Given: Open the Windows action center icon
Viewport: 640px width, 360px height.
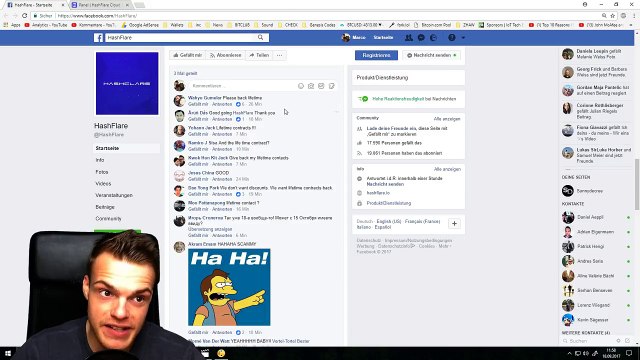Looking at the screenshot, I should coord(630,353).
